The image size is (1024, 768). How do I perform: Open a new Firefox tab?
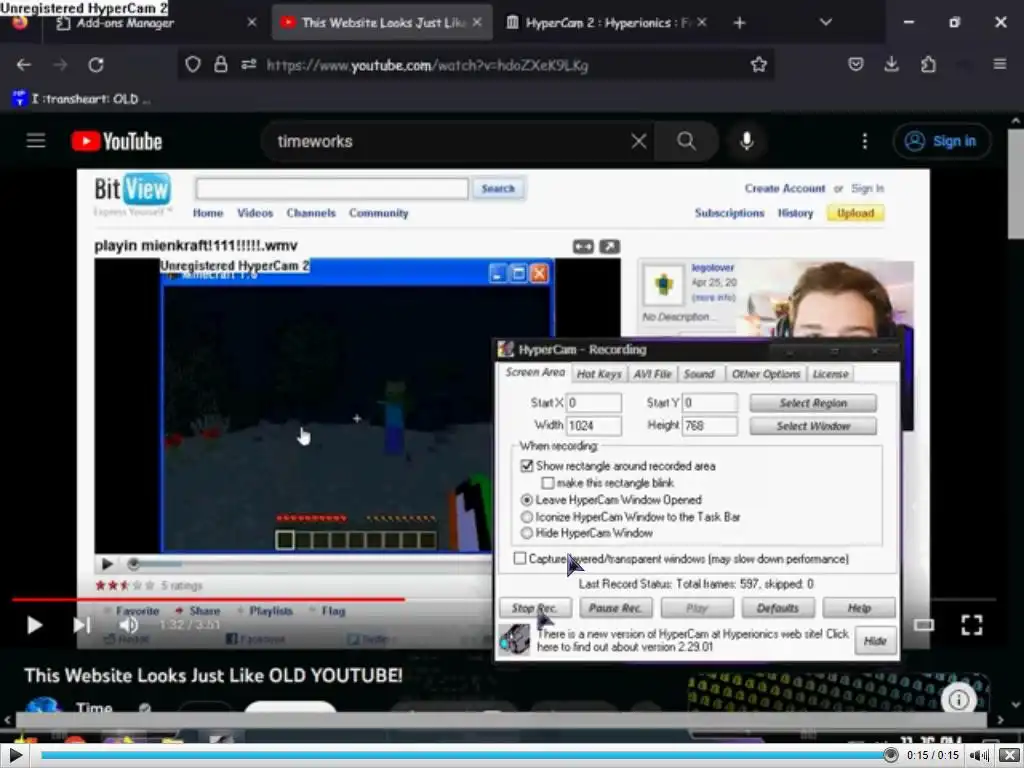[x=739, y=23]
